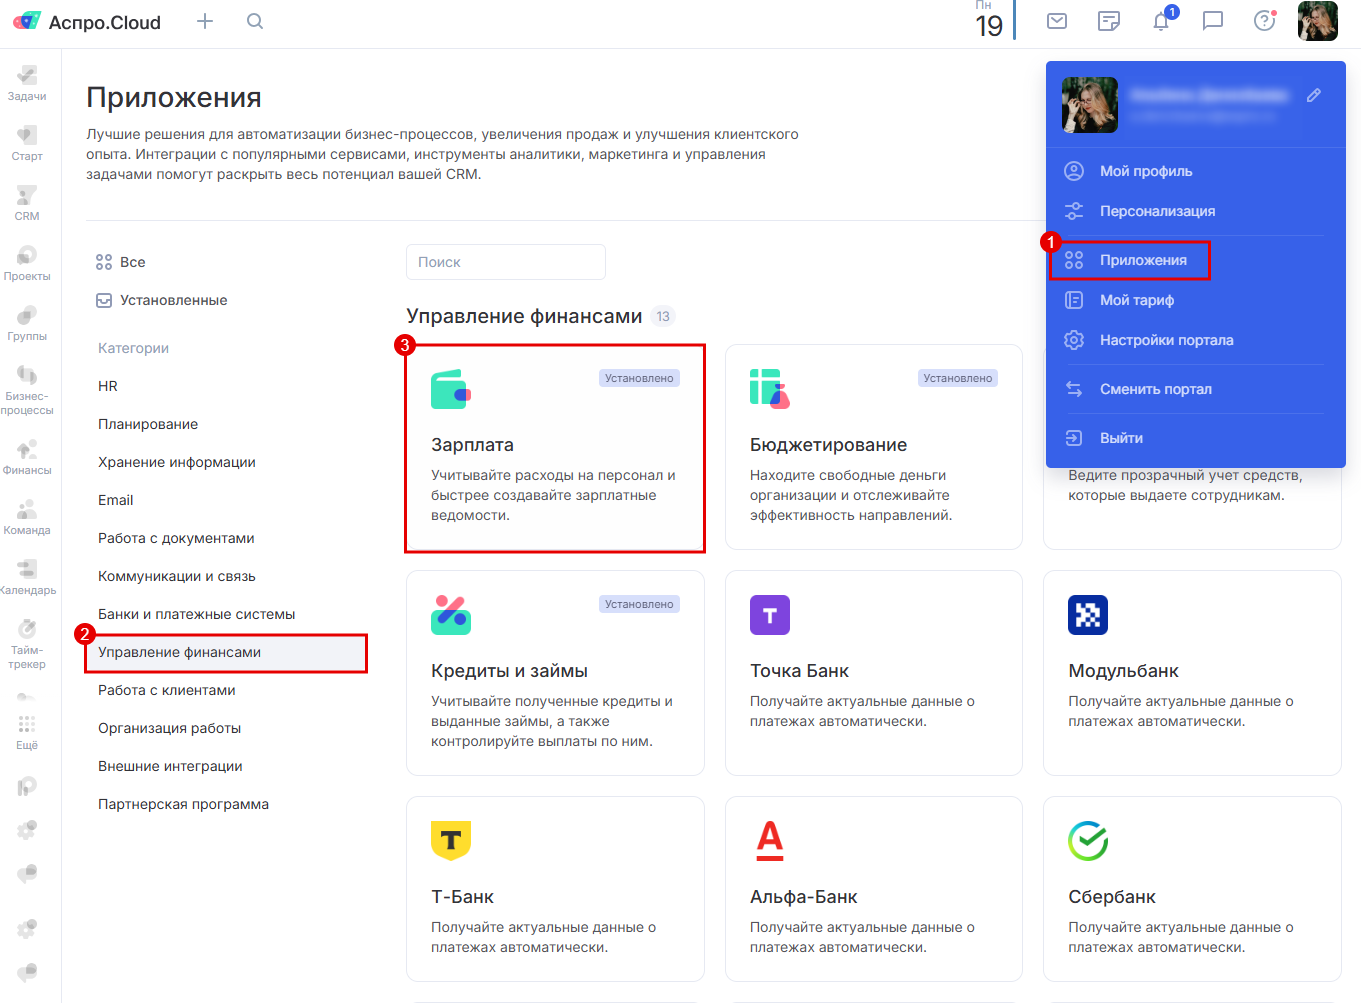The height and width of the screenshot is (1003, 1361).
Task: Open notifications bell icon
Action: coord(1161,21)
